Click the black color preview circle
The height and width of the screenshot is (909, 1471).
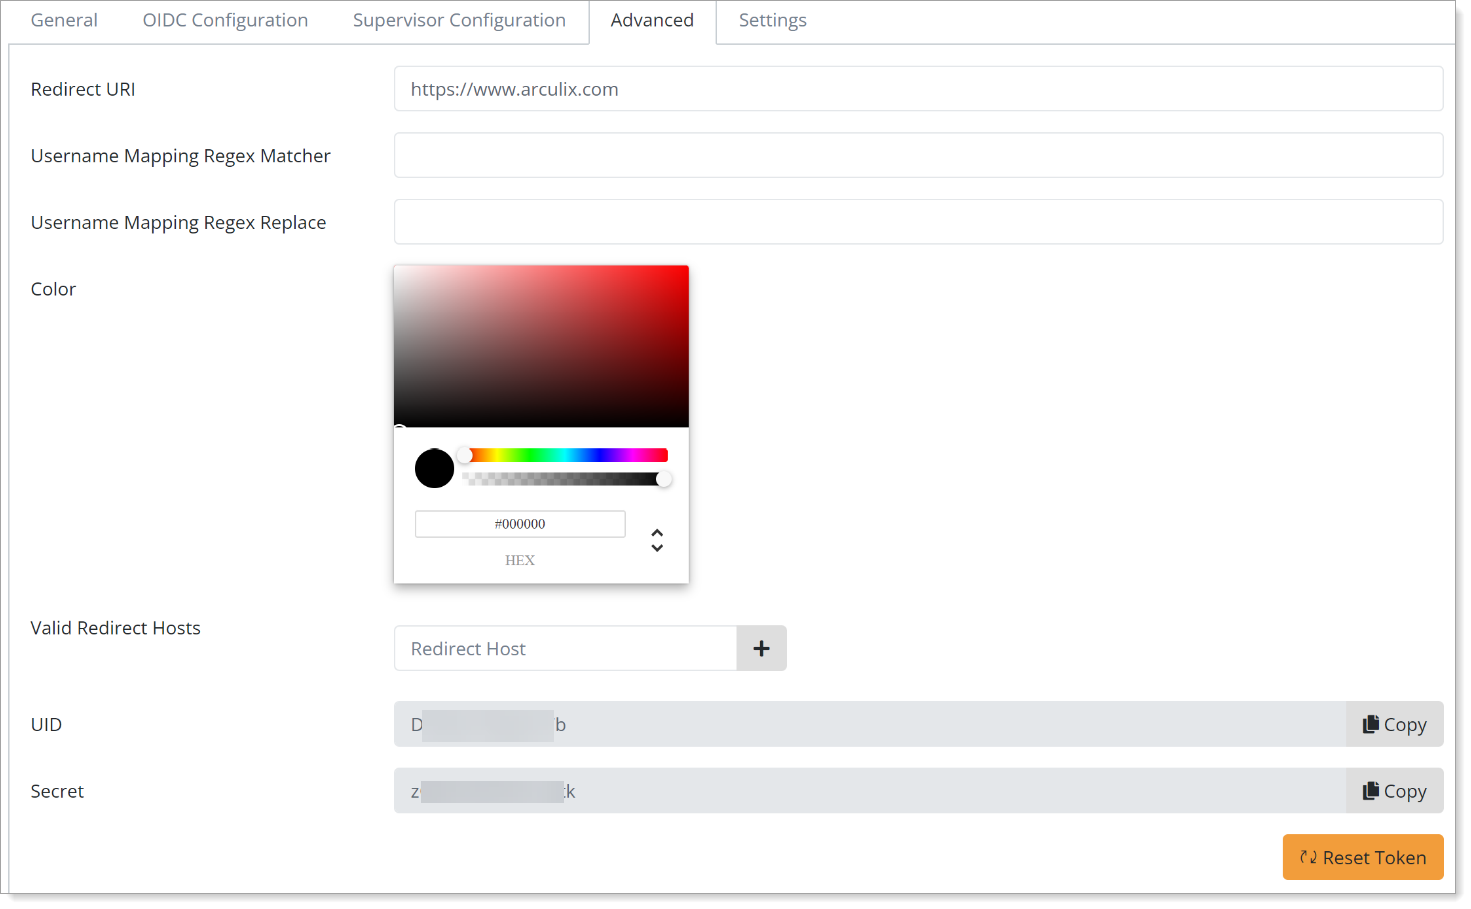[x=434, y=468]
